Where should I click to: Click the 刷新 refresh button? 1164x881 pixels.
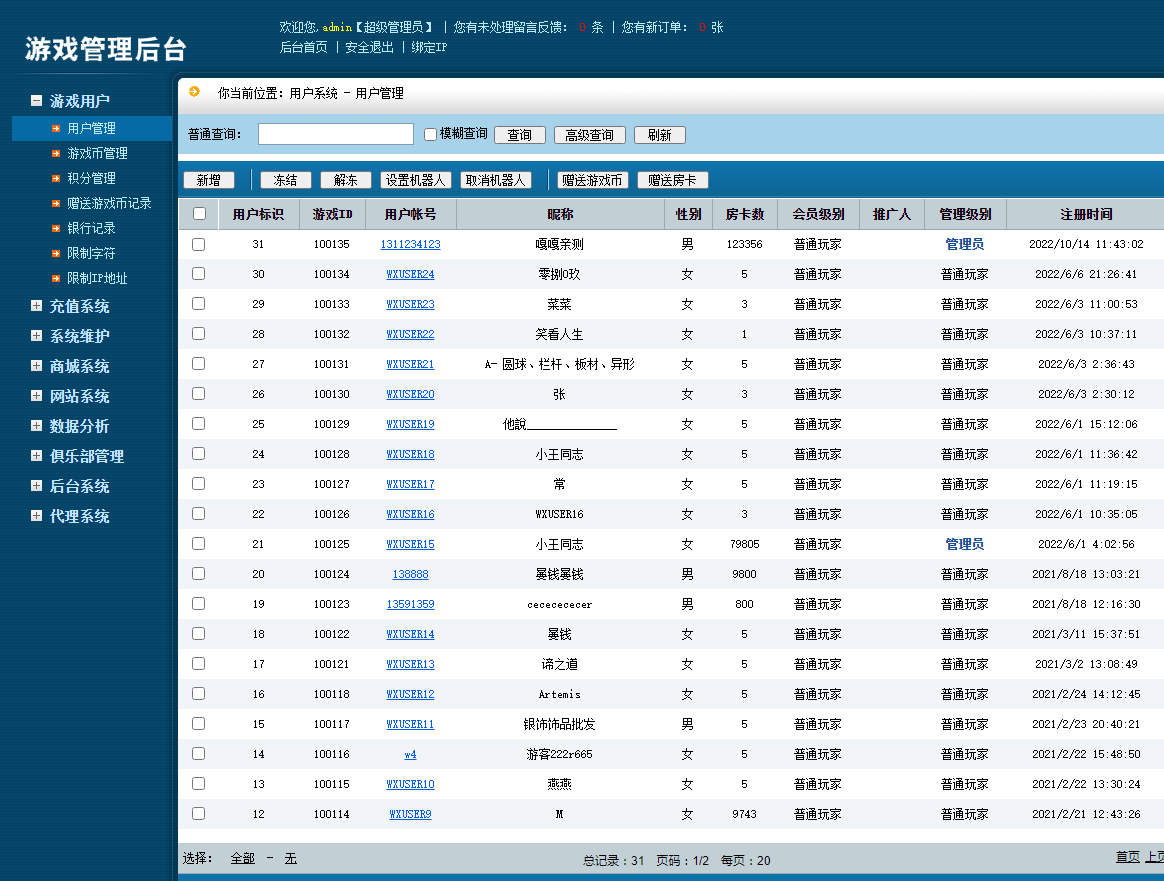659,135
